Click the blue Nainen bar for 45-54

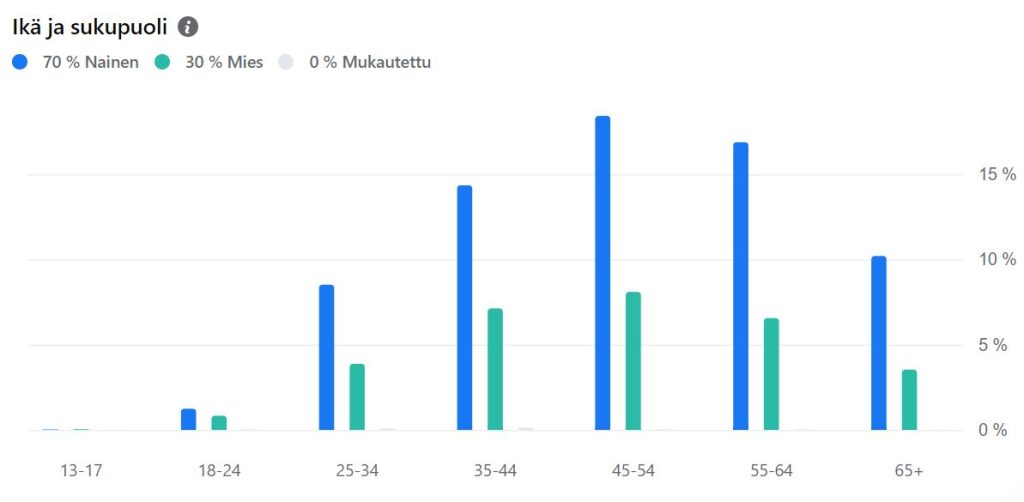(602, 273)
